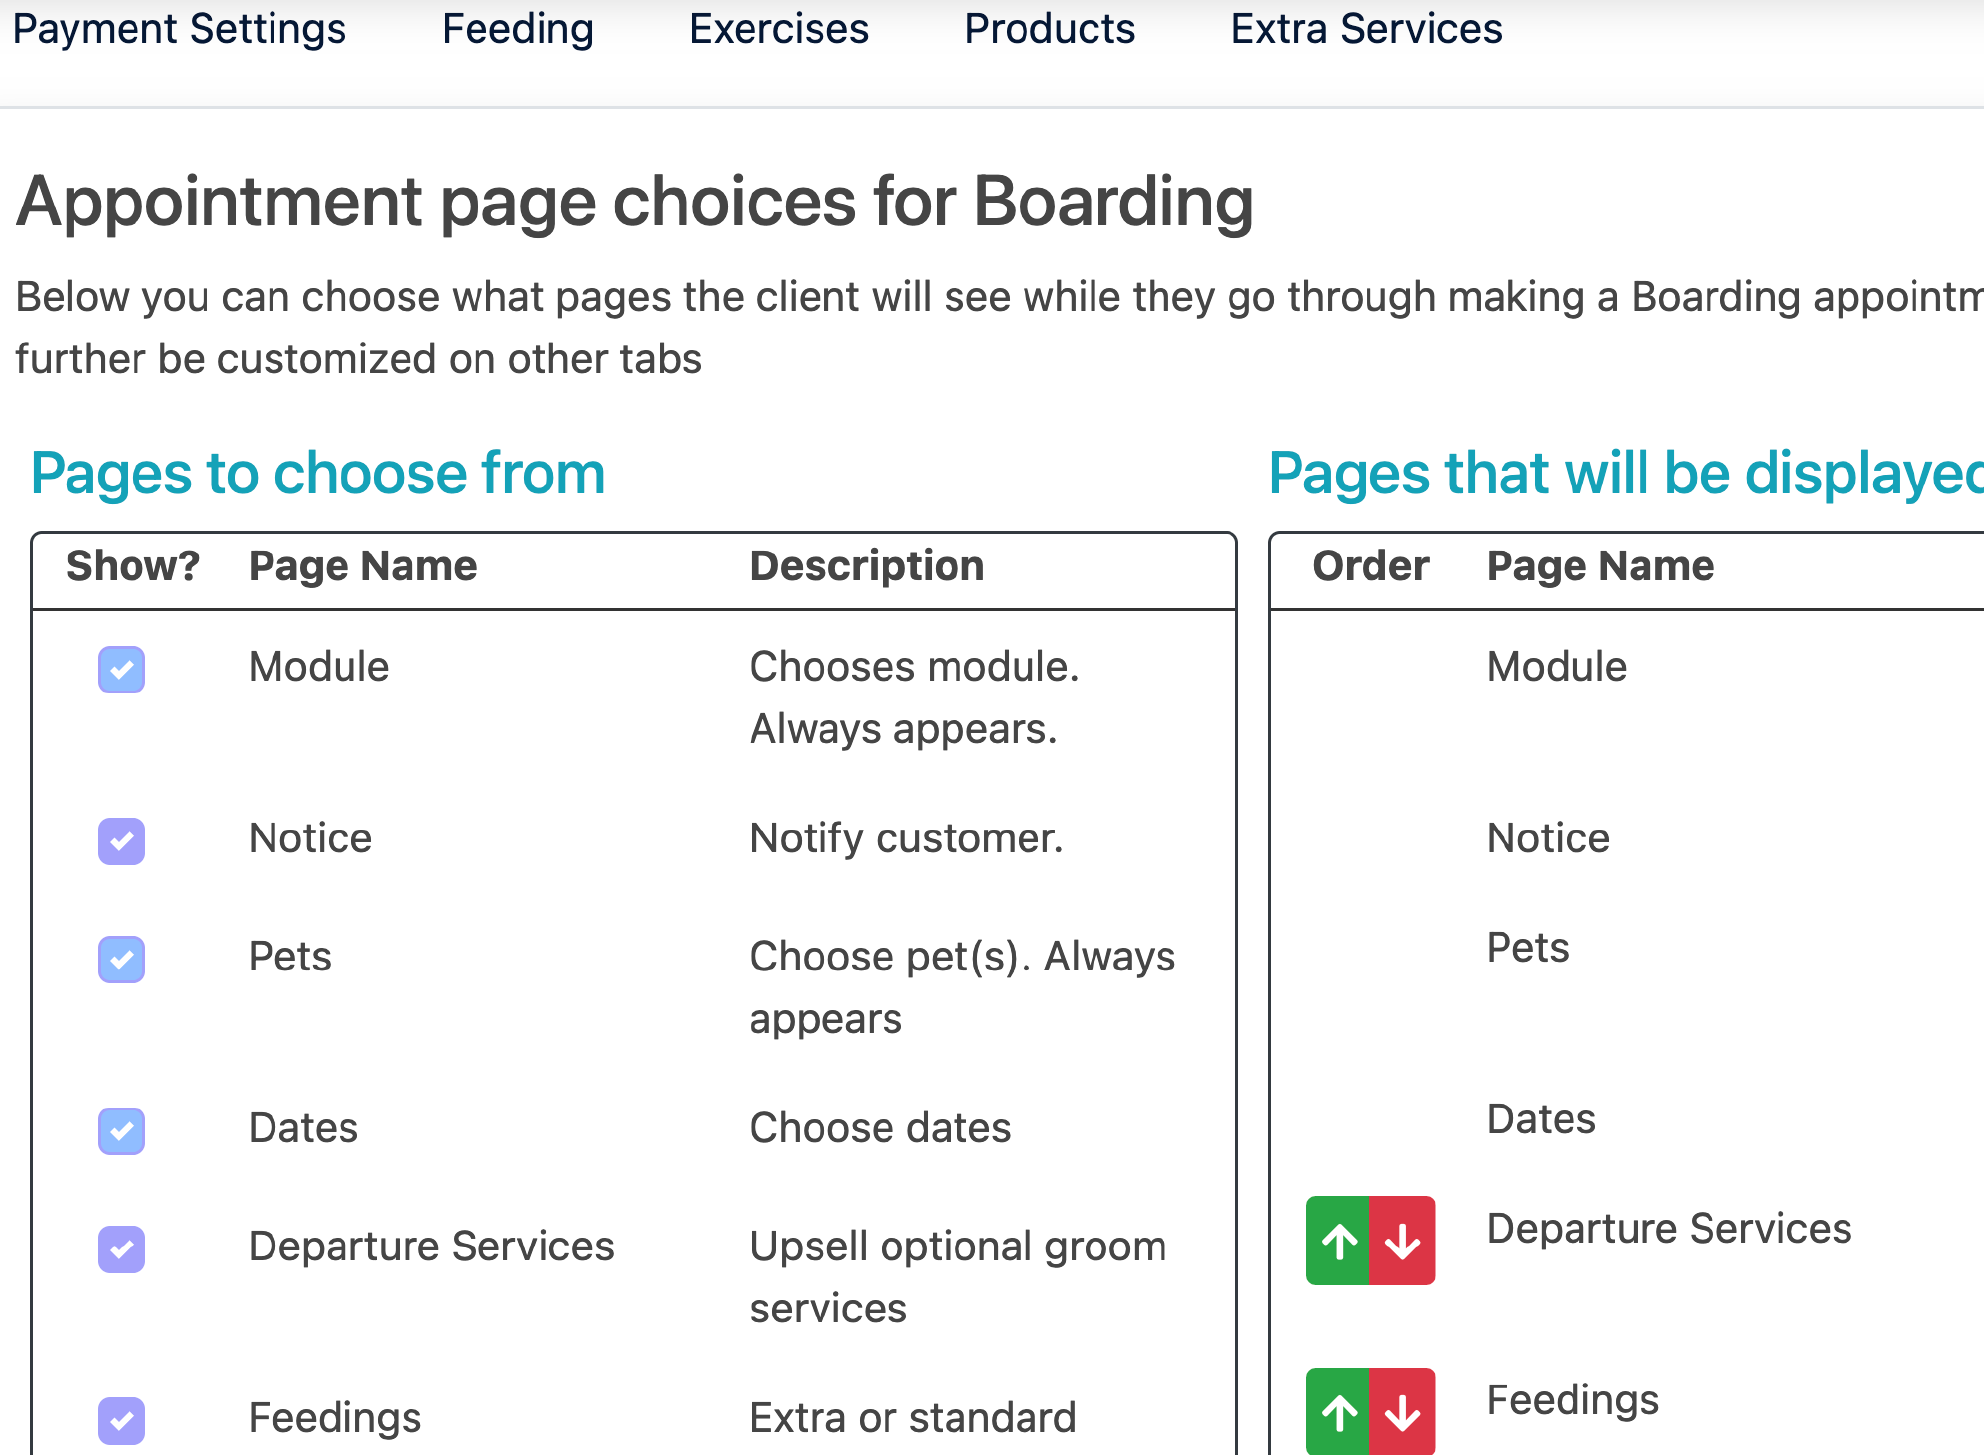Open the Products tab

click(1050, 29)
